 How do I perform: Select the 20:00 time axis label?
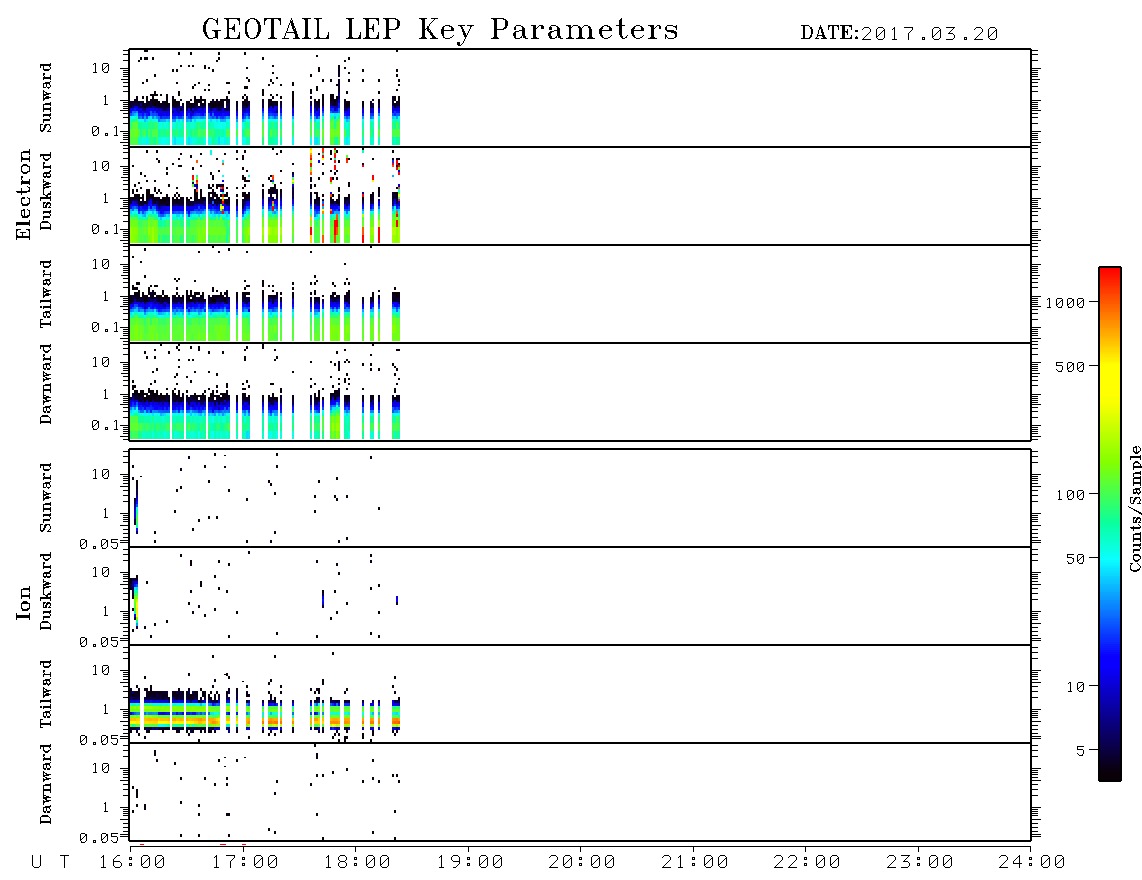tap(582, 863)
